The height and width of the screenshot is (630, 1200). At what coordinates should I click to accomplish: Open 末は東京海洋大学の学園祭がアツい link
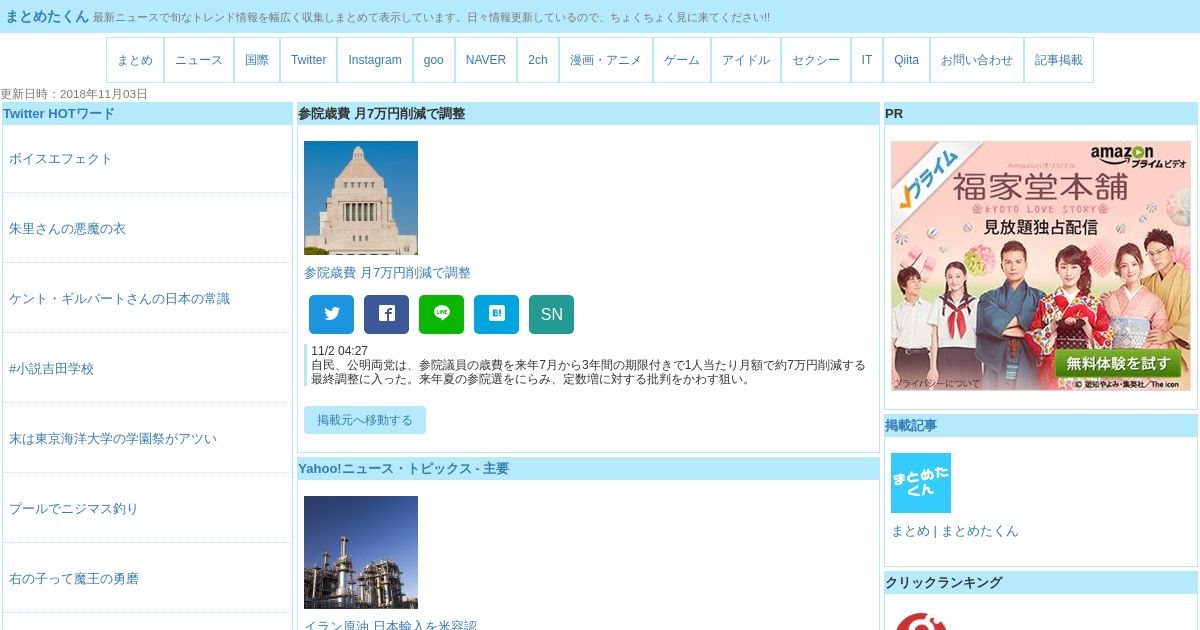click(113, 439)
